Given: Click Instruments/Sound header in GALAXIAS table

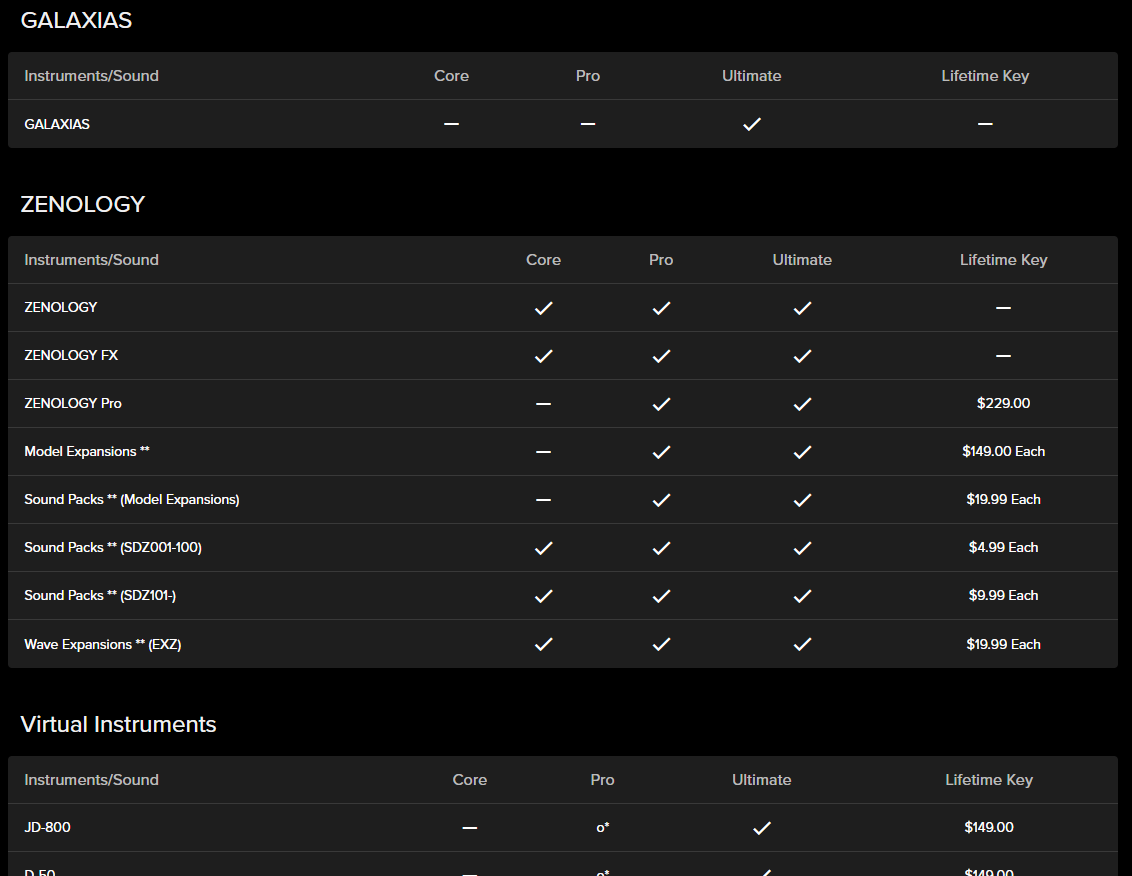Looking at the screenshot, I should (92, 76).
